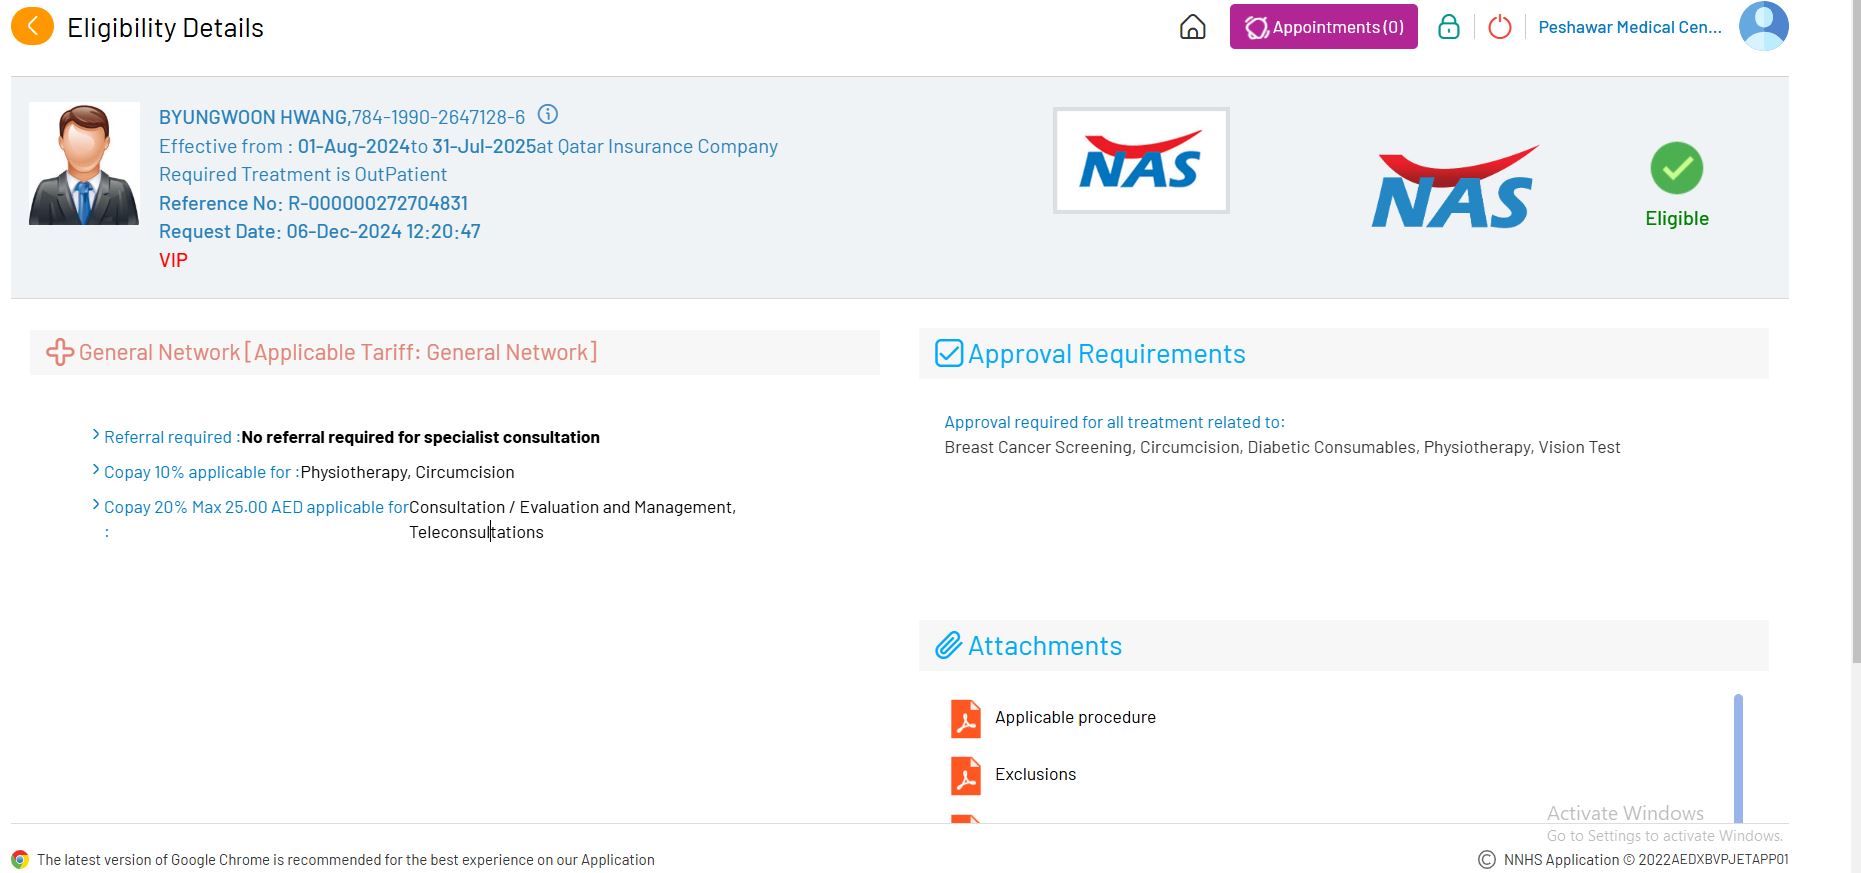The width and height of the screenshot is (1861, 873).
Task: Click the red power logout icon
Action: point(1499,27)
